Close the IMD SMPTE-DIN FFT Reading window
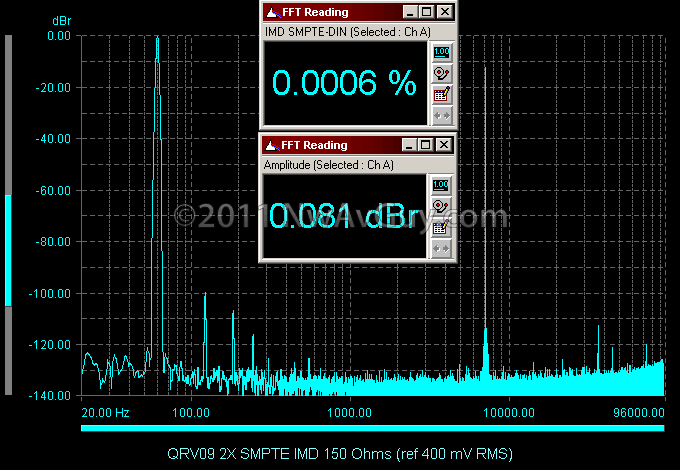The height and width of the screenshot is (470, 680). pyautogui.click(x=445, y=12)
